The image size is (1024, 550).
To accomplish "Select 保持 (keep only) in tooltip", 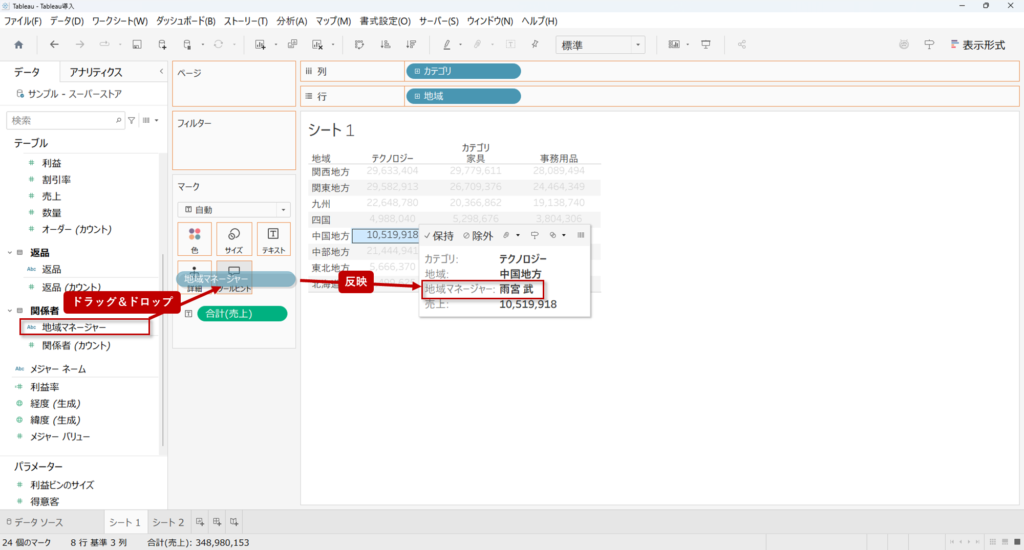I will tap(438, 236).
